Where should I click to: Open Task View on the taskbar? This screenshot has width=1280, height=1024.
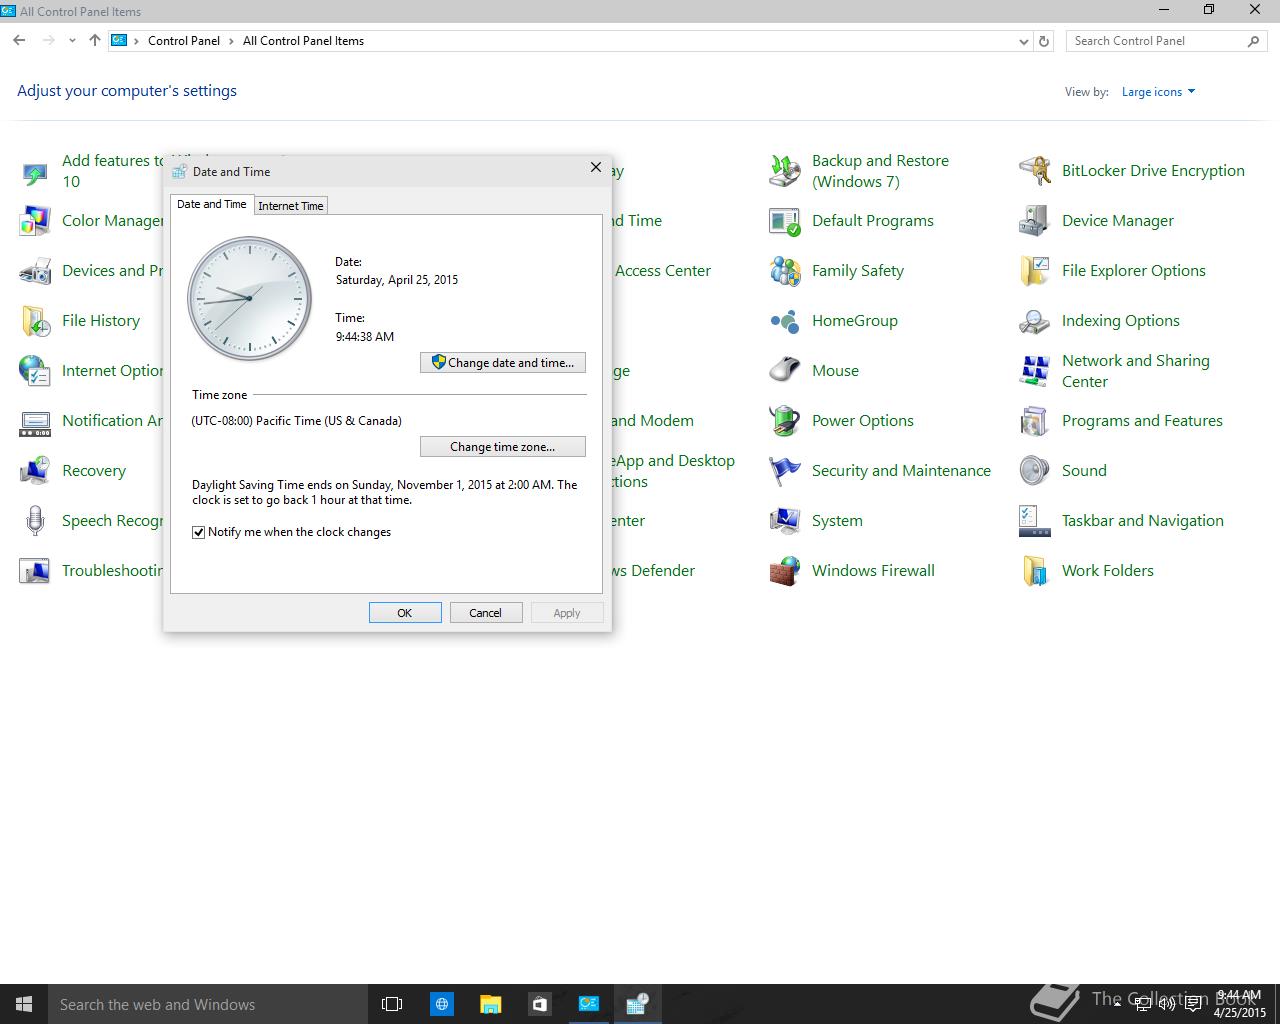[392, 1004]
